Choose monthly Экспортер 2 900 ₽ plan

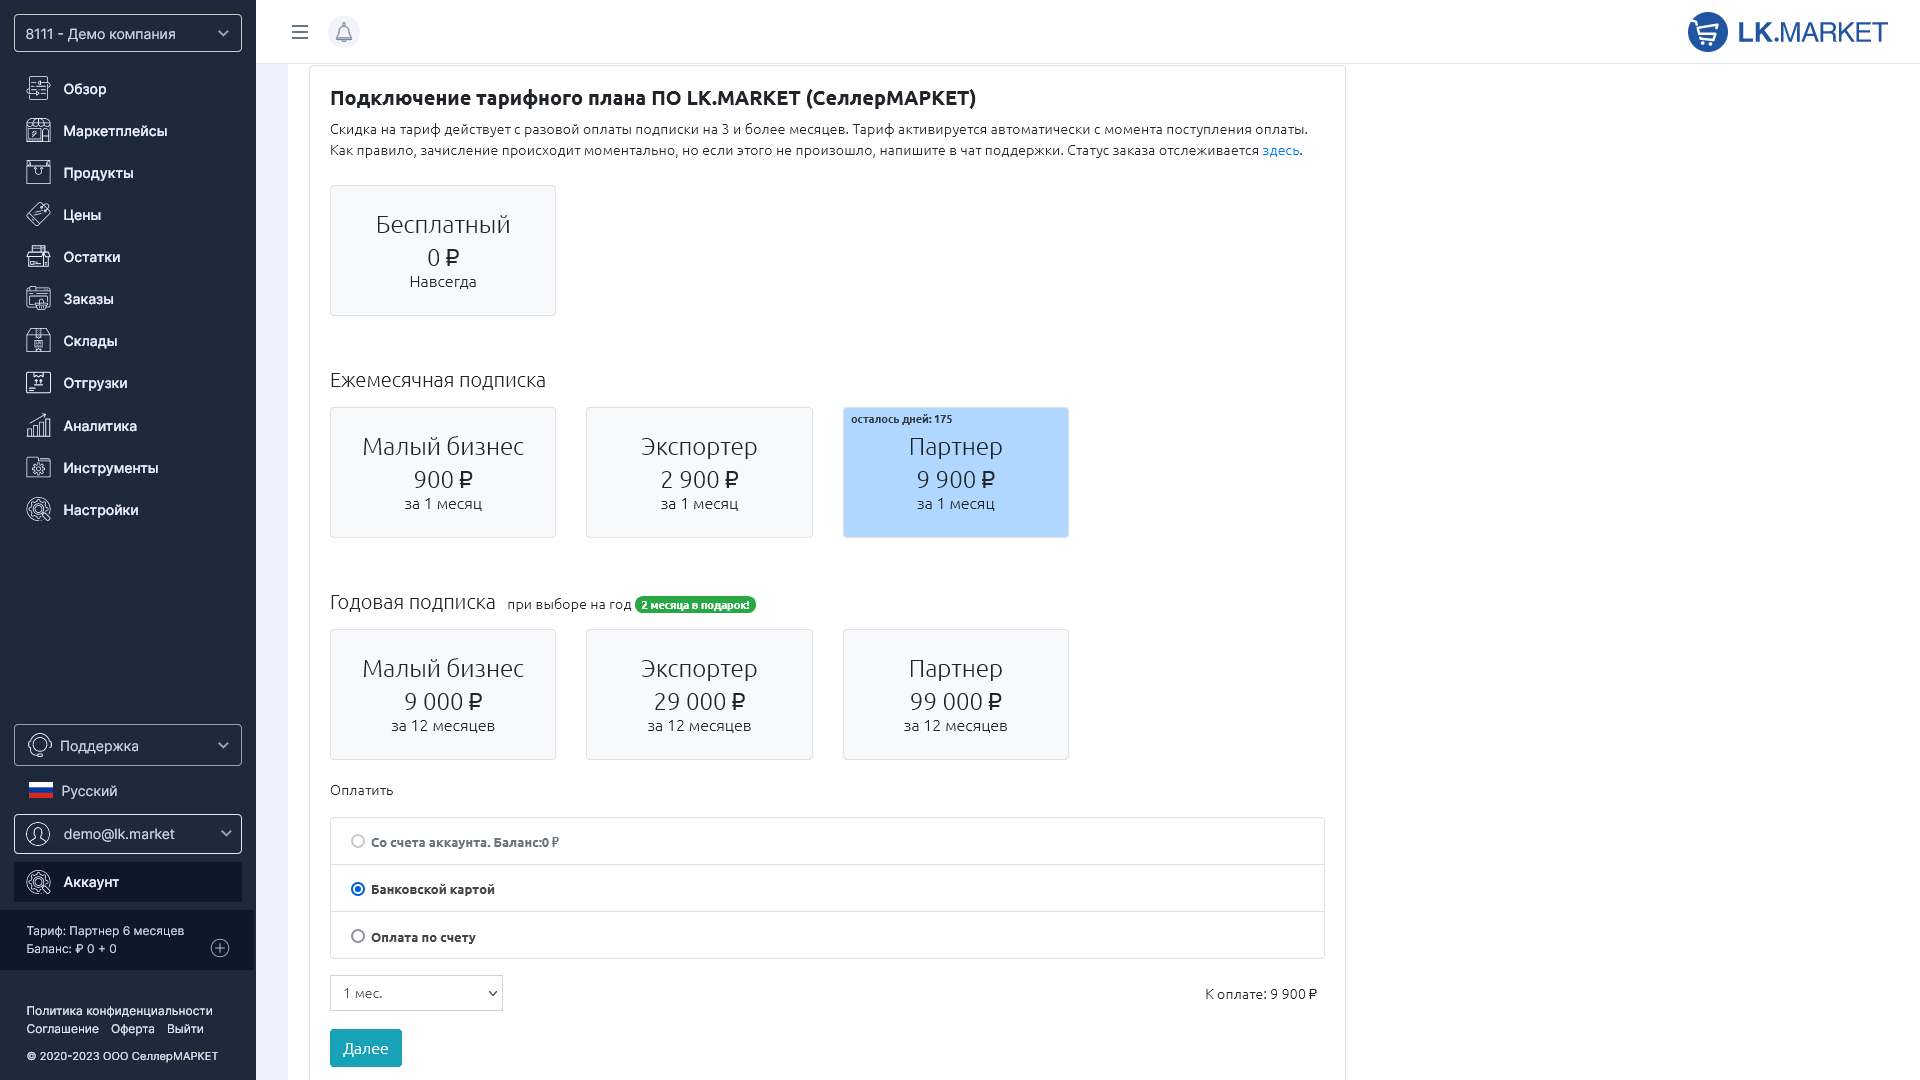(699, 472)
